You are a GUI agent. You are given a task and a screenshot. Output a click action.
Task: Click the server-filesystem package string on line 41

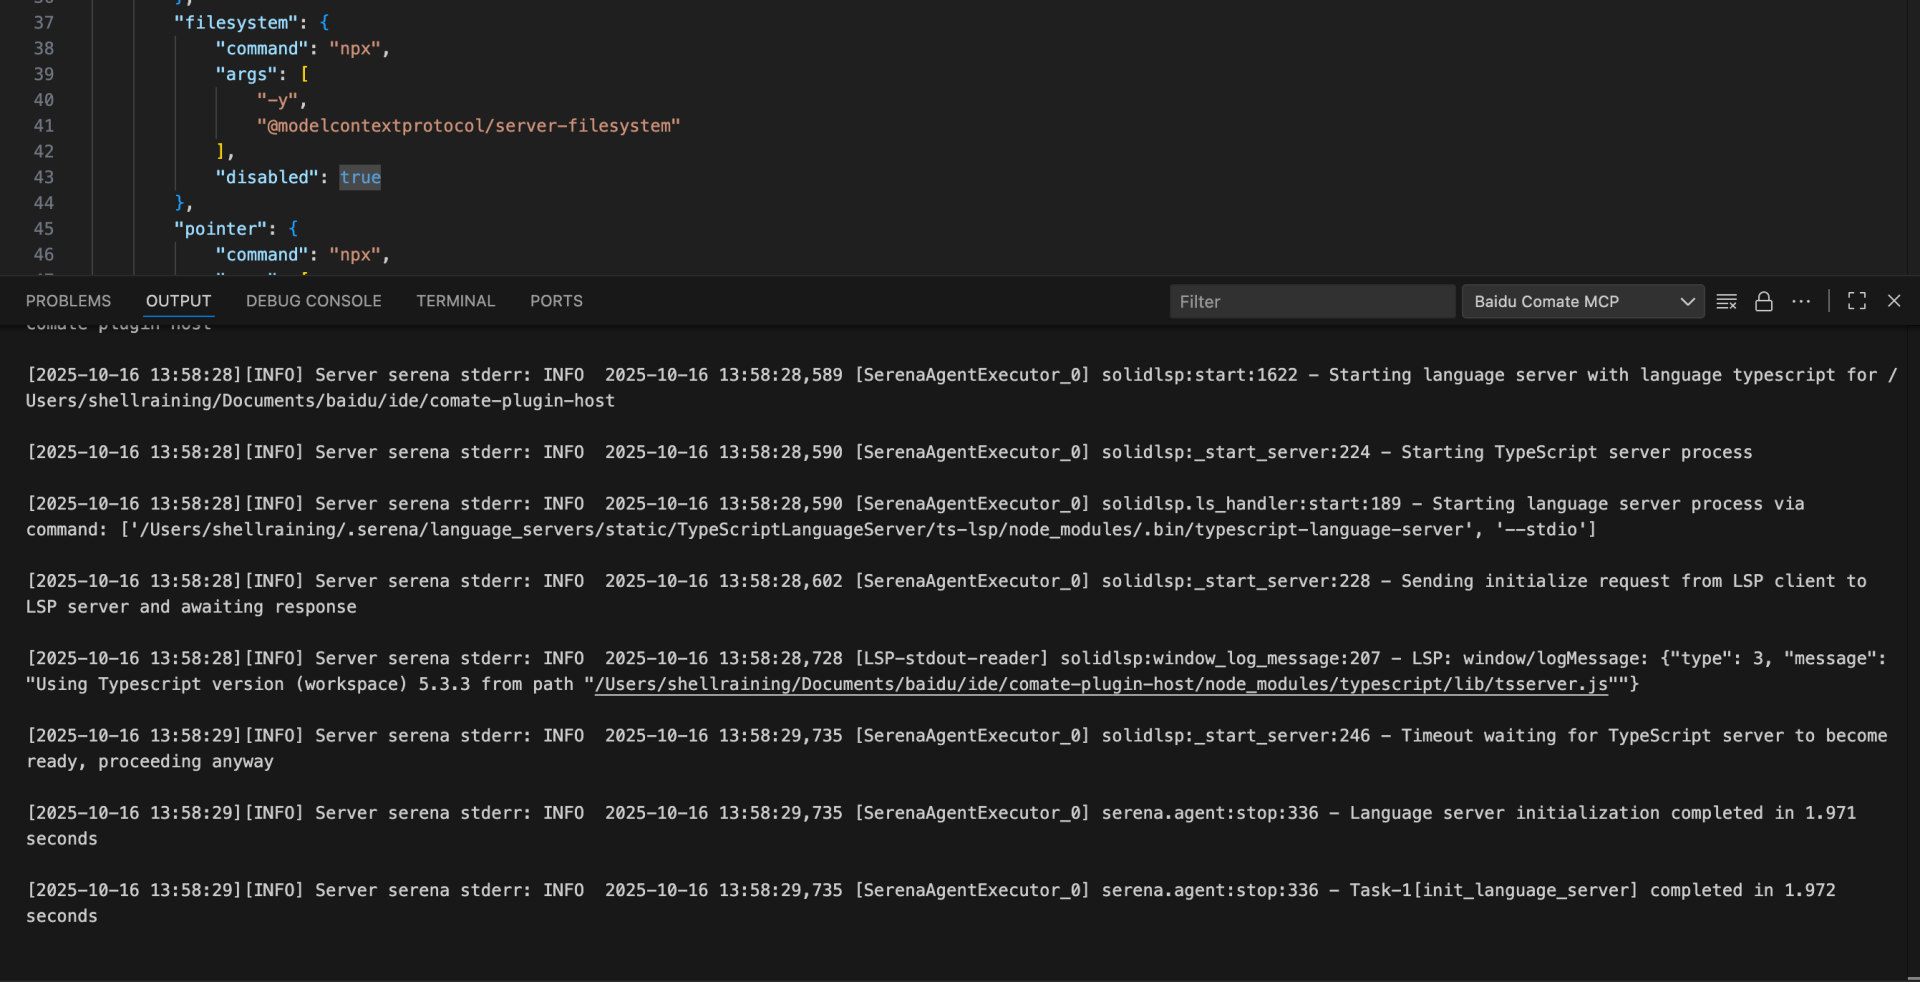468,126
